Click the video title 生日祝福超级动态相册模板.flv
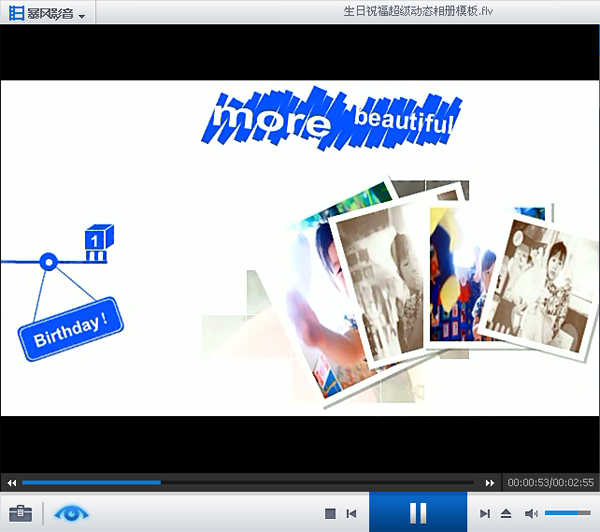The image size is (600, 532). click(418, 11)
